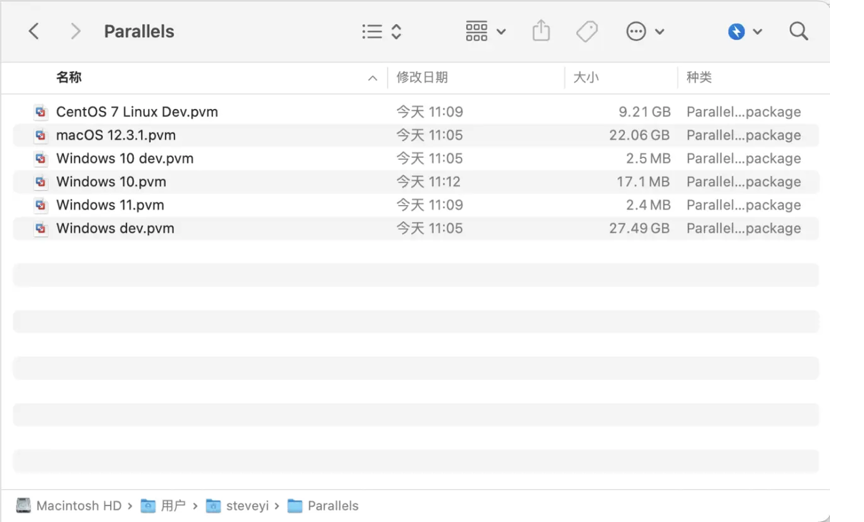
Task: Select the Windows 10 dev.pvm row
Action: click(x=124, y=158)
